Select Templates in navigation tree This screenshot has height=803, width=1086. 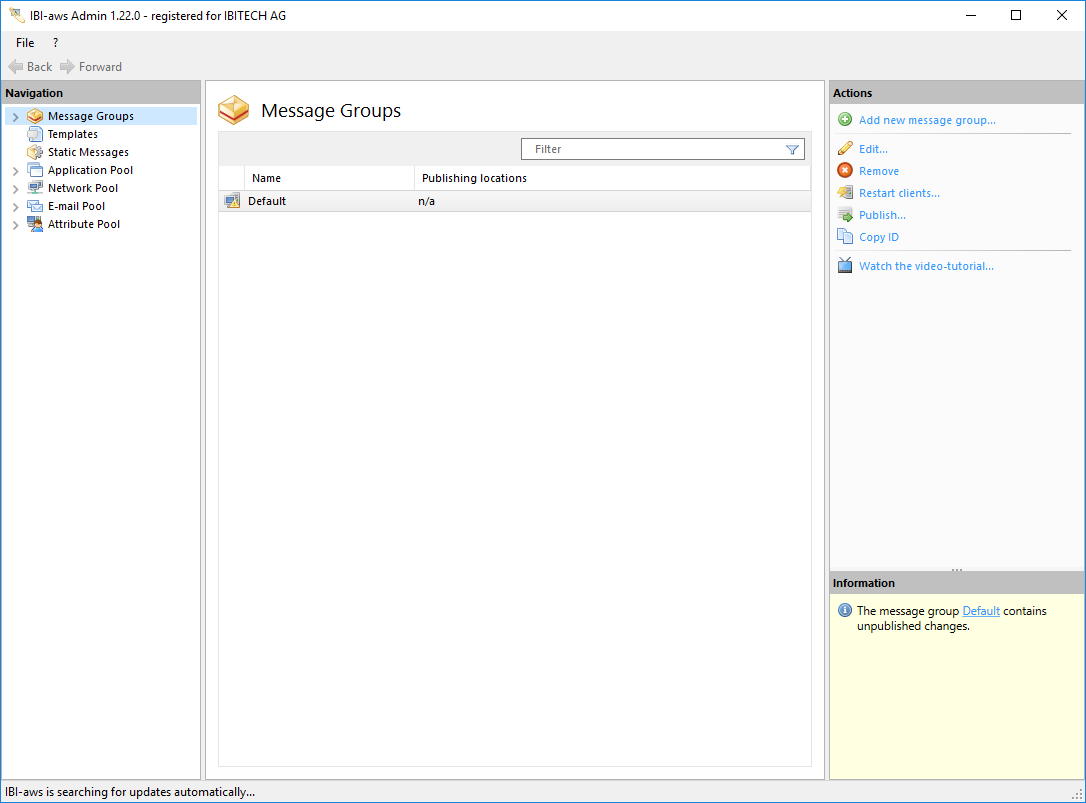[x=72, y=134]
